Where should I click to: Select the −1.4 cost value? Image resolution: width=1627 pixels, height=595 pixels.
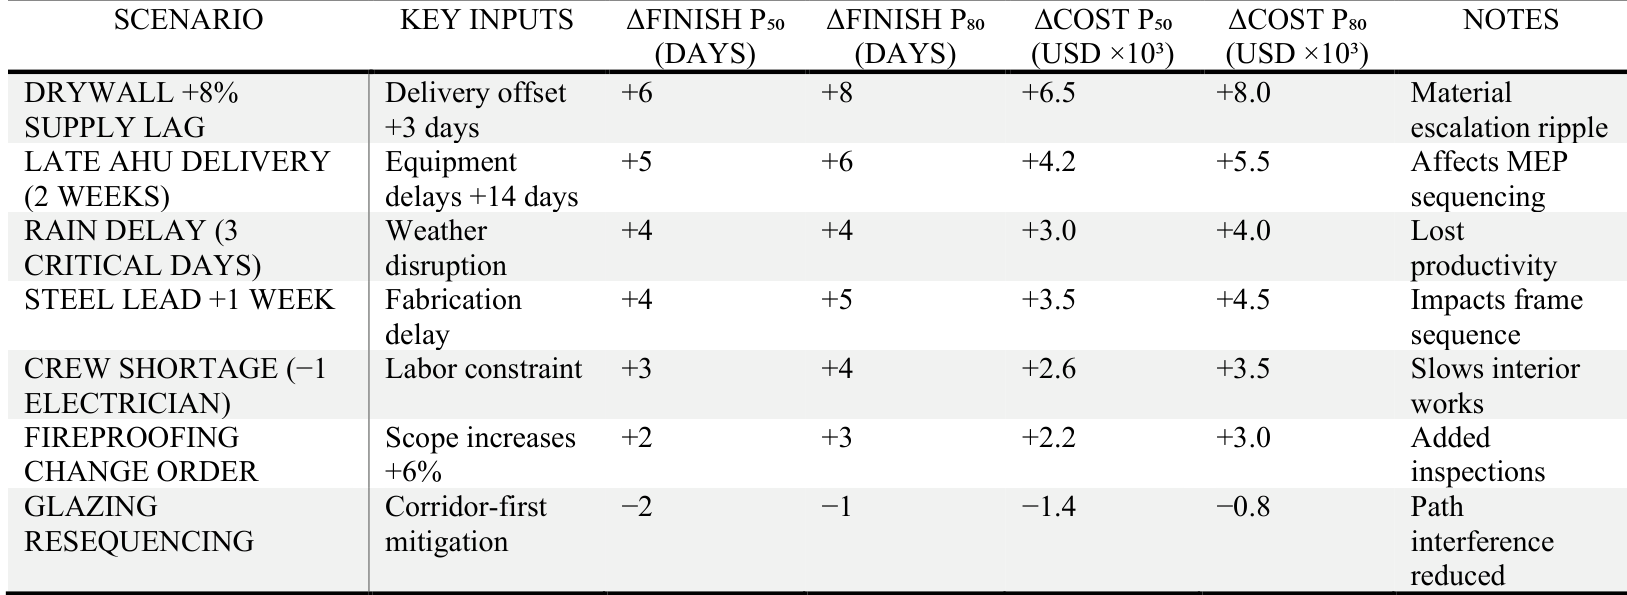pos(1047,507)
